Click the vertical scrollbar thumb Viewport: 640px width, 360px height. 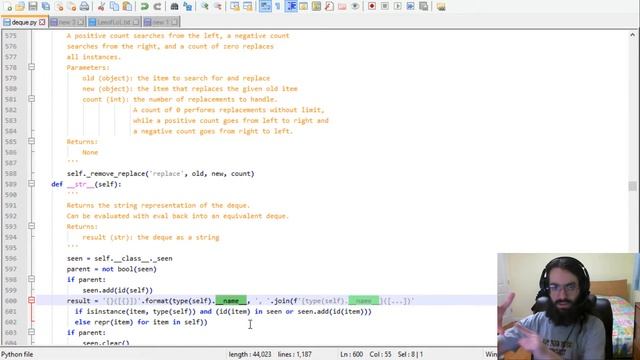tap(632, 186)
